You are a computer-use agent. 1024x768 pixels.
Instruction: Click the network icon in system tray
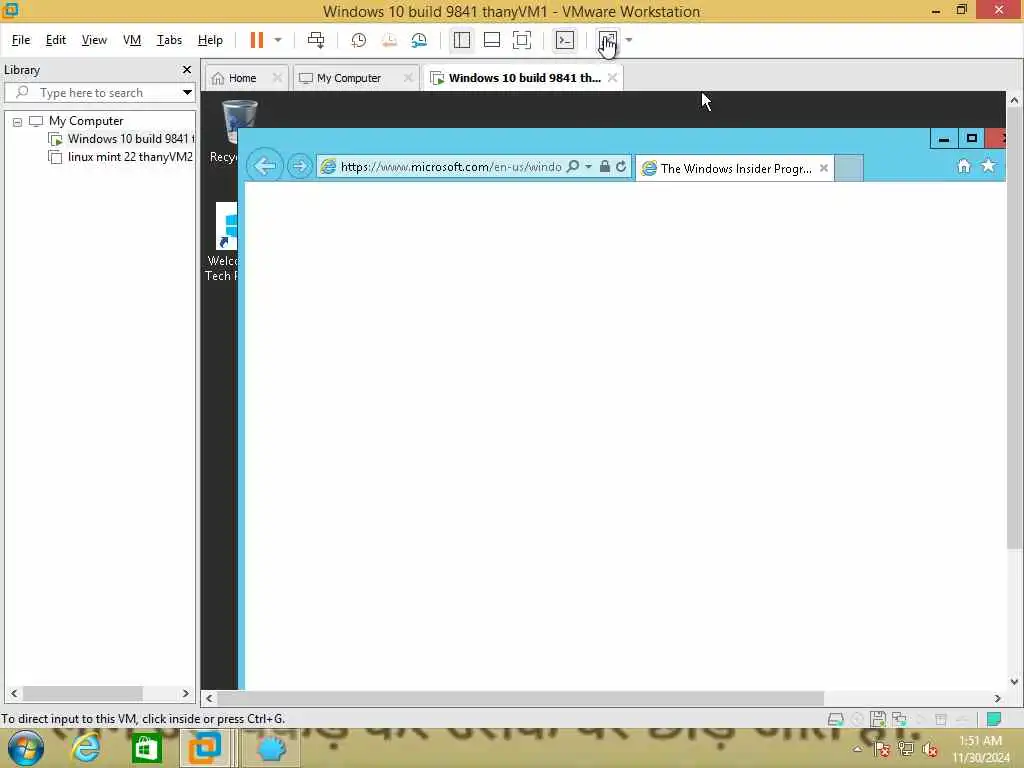click(x=906, y=749)
